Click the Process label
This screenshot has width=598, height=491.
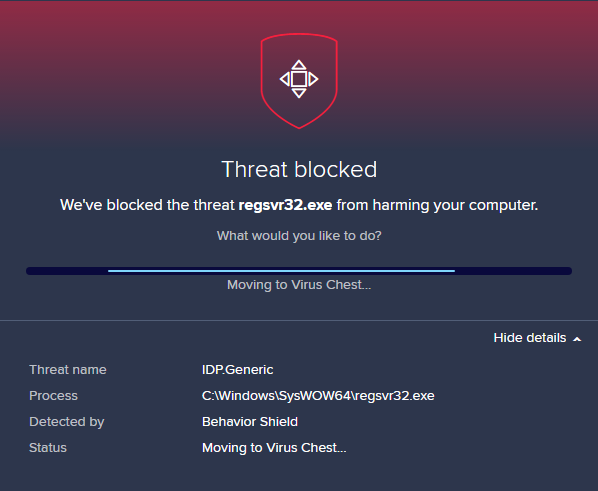tap(53, 396)
